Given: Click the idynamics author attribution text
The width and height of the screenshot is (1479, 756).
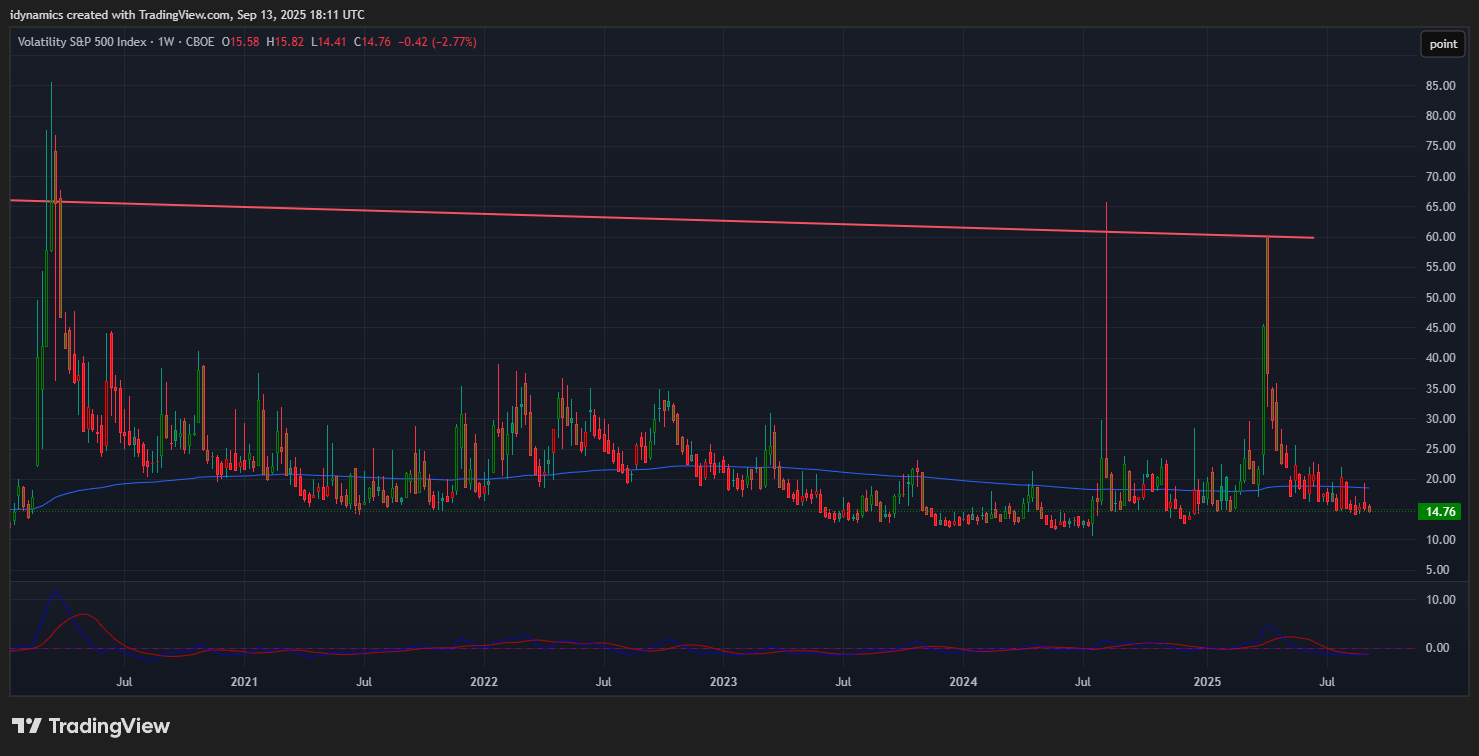Looking at the screenshot, I should coord(187,14).
